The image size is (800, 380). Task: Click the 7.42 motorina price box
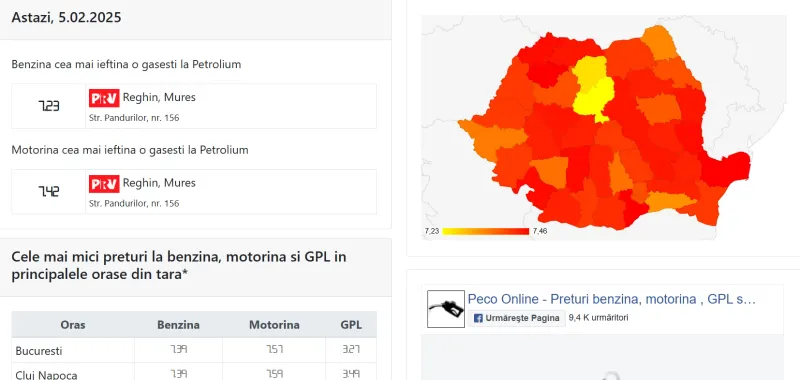pos(49,192)
